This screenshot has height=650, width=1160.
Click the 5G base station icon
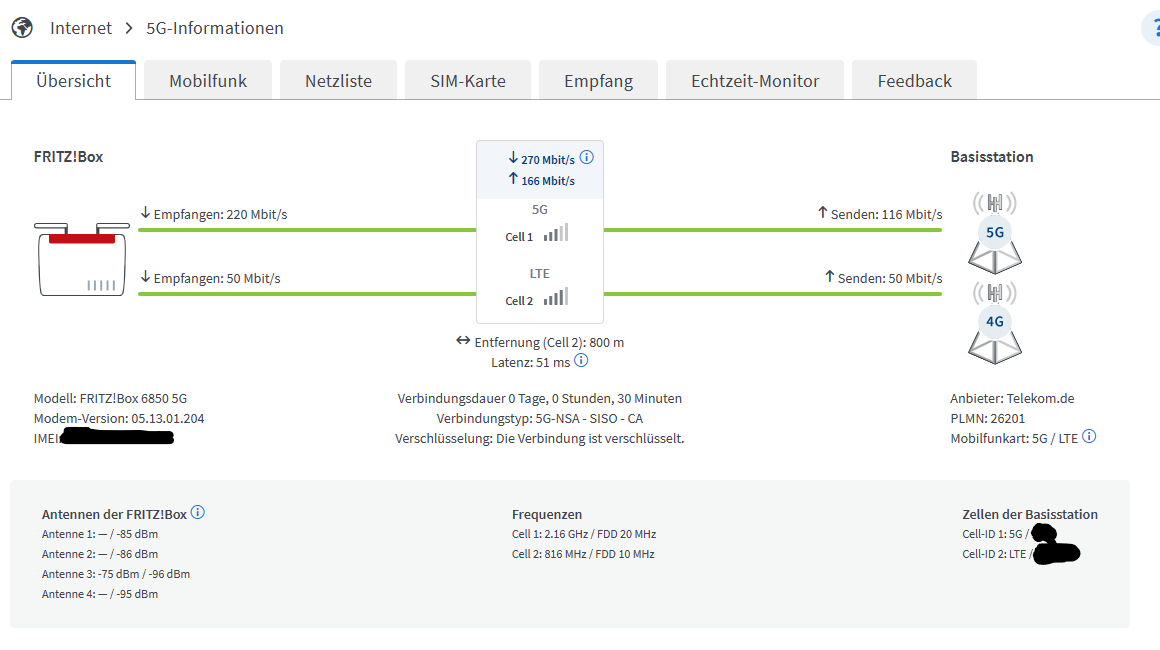pyautogui.click(x=994, y=232)
